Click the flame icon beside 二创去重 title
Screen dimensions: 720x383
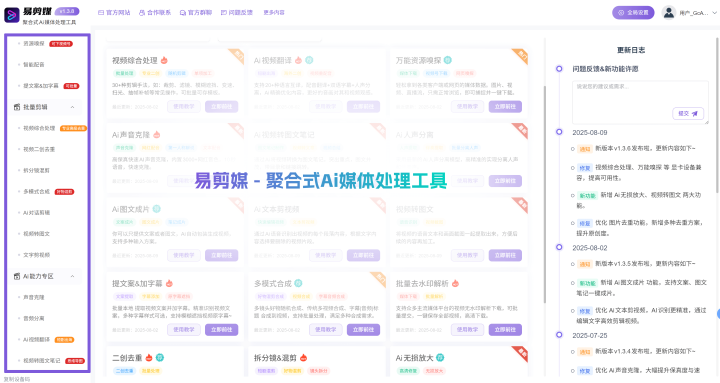click(x=149, y=358)
